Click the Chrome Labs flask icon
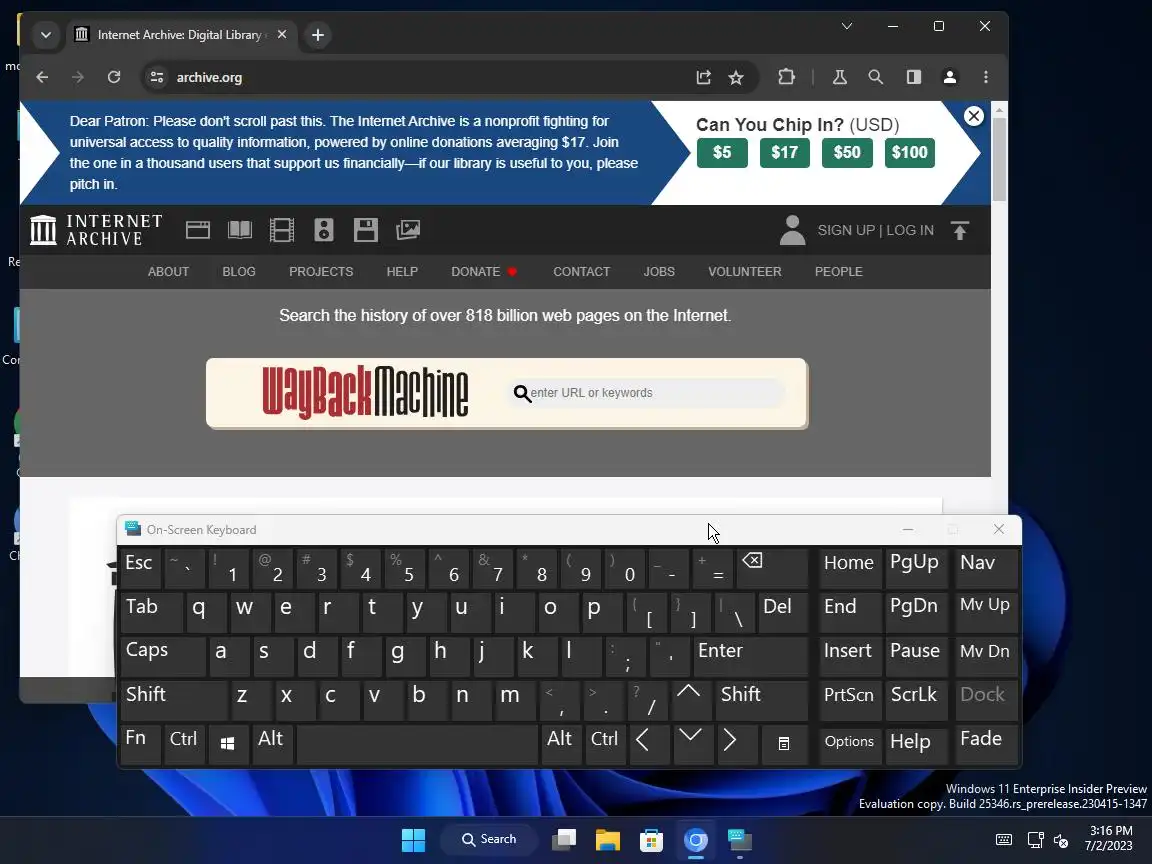Image resolution: width=1152 pixels, height=864 pixels. point(840,77)
